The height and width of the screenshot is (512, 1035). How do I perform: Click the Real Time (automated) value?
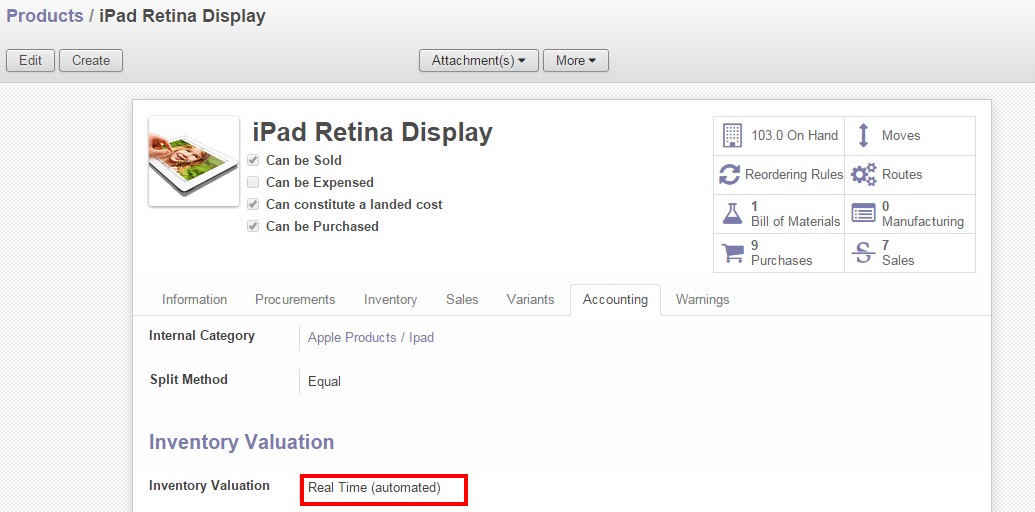(374, 488)
